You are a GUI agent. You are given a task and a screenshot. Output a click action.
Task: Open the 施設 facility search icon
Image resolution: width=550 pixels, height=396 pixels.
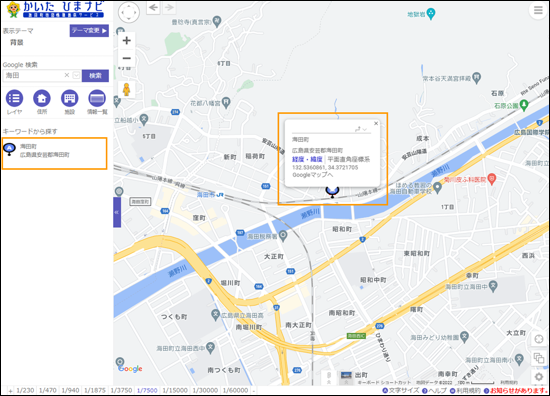click(x=69, y=102)
